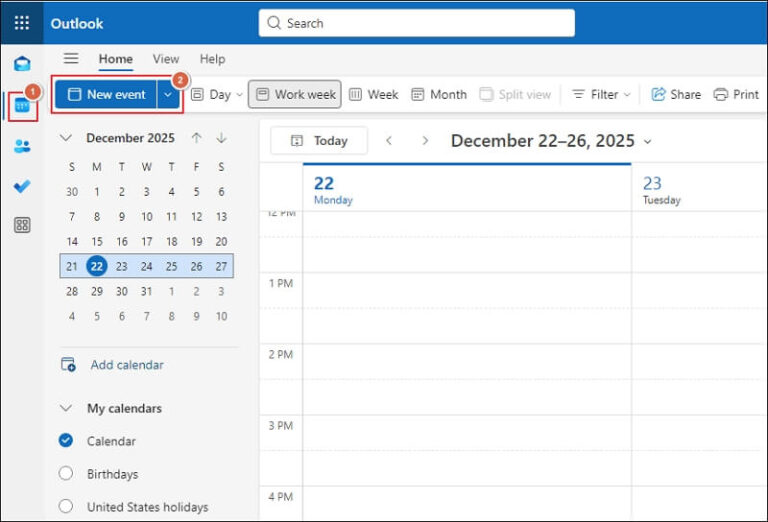Open the Help tab
This screenshot has width=768, height=522.
click(212, 59)
